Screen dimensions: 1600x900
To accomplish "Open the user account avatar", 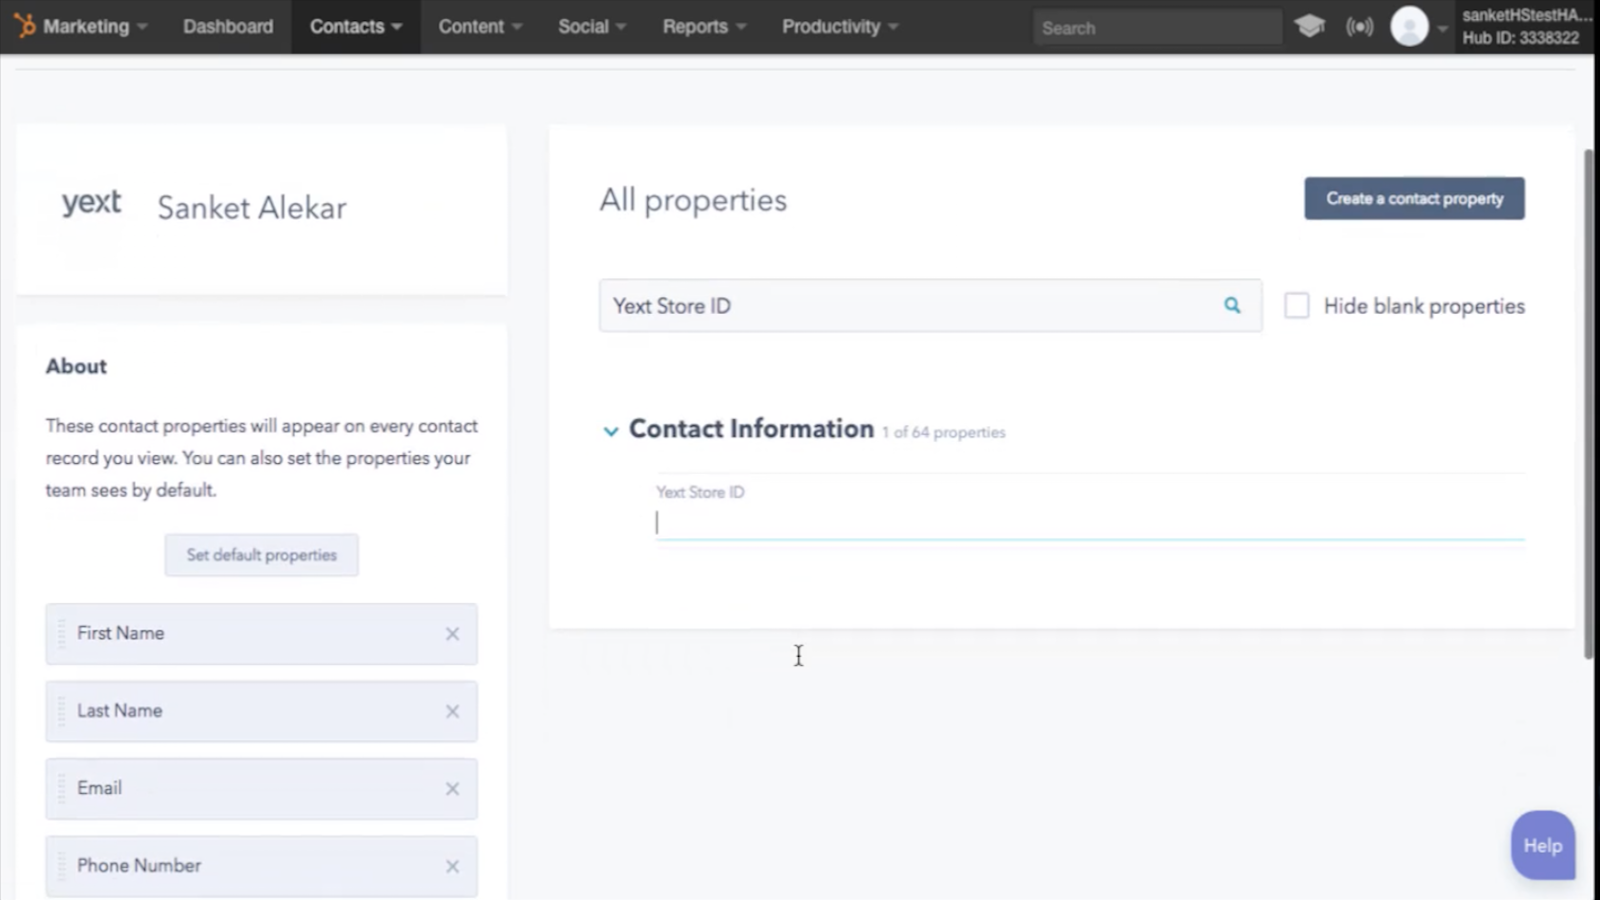I will (x=1408, y=27).
